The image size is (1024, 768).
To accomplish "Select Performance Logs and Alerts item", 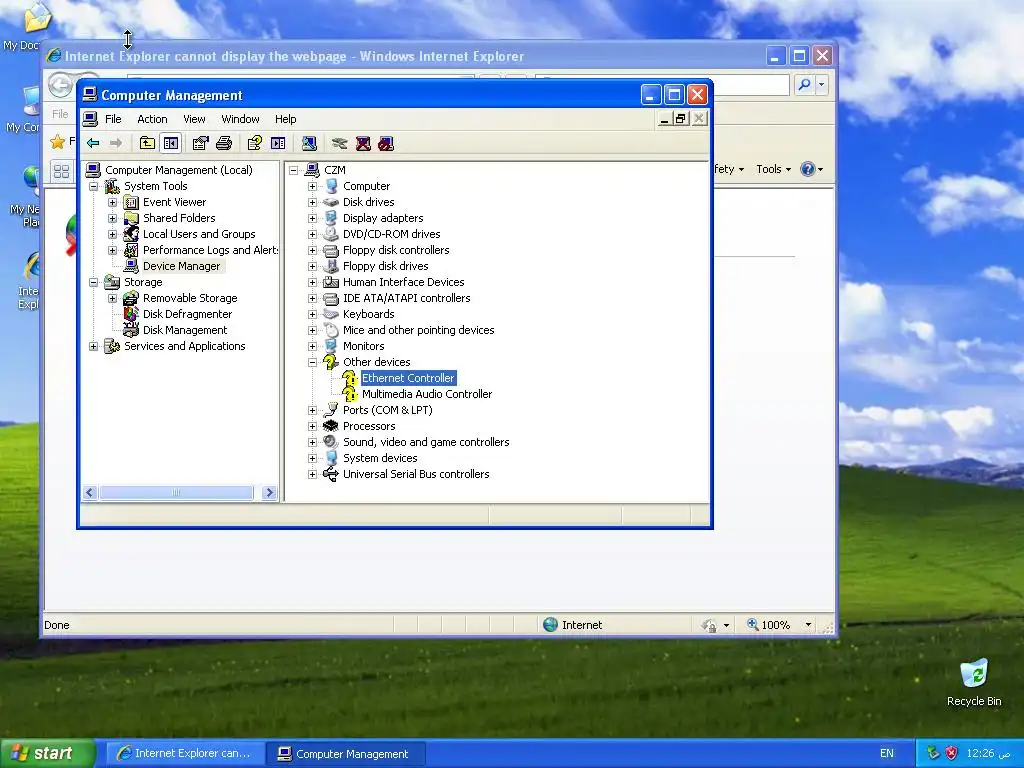I will click(210, 250).
